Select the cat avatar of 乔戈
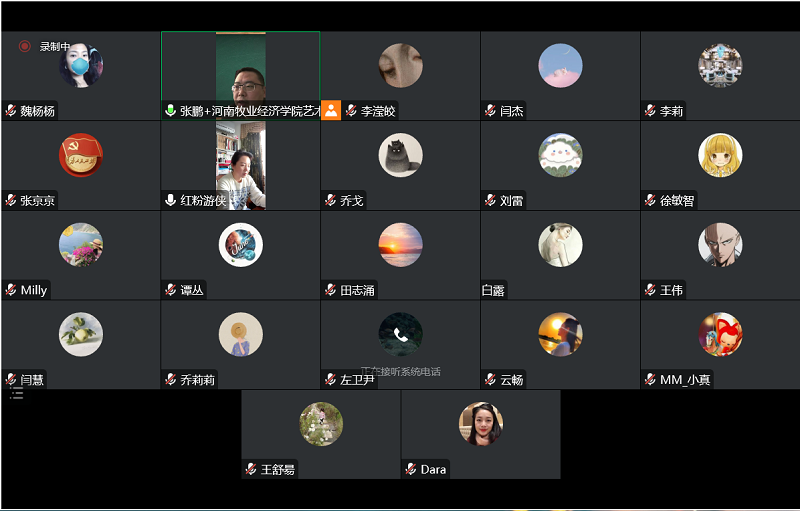 pyautogui.click(x=401, y=155)
